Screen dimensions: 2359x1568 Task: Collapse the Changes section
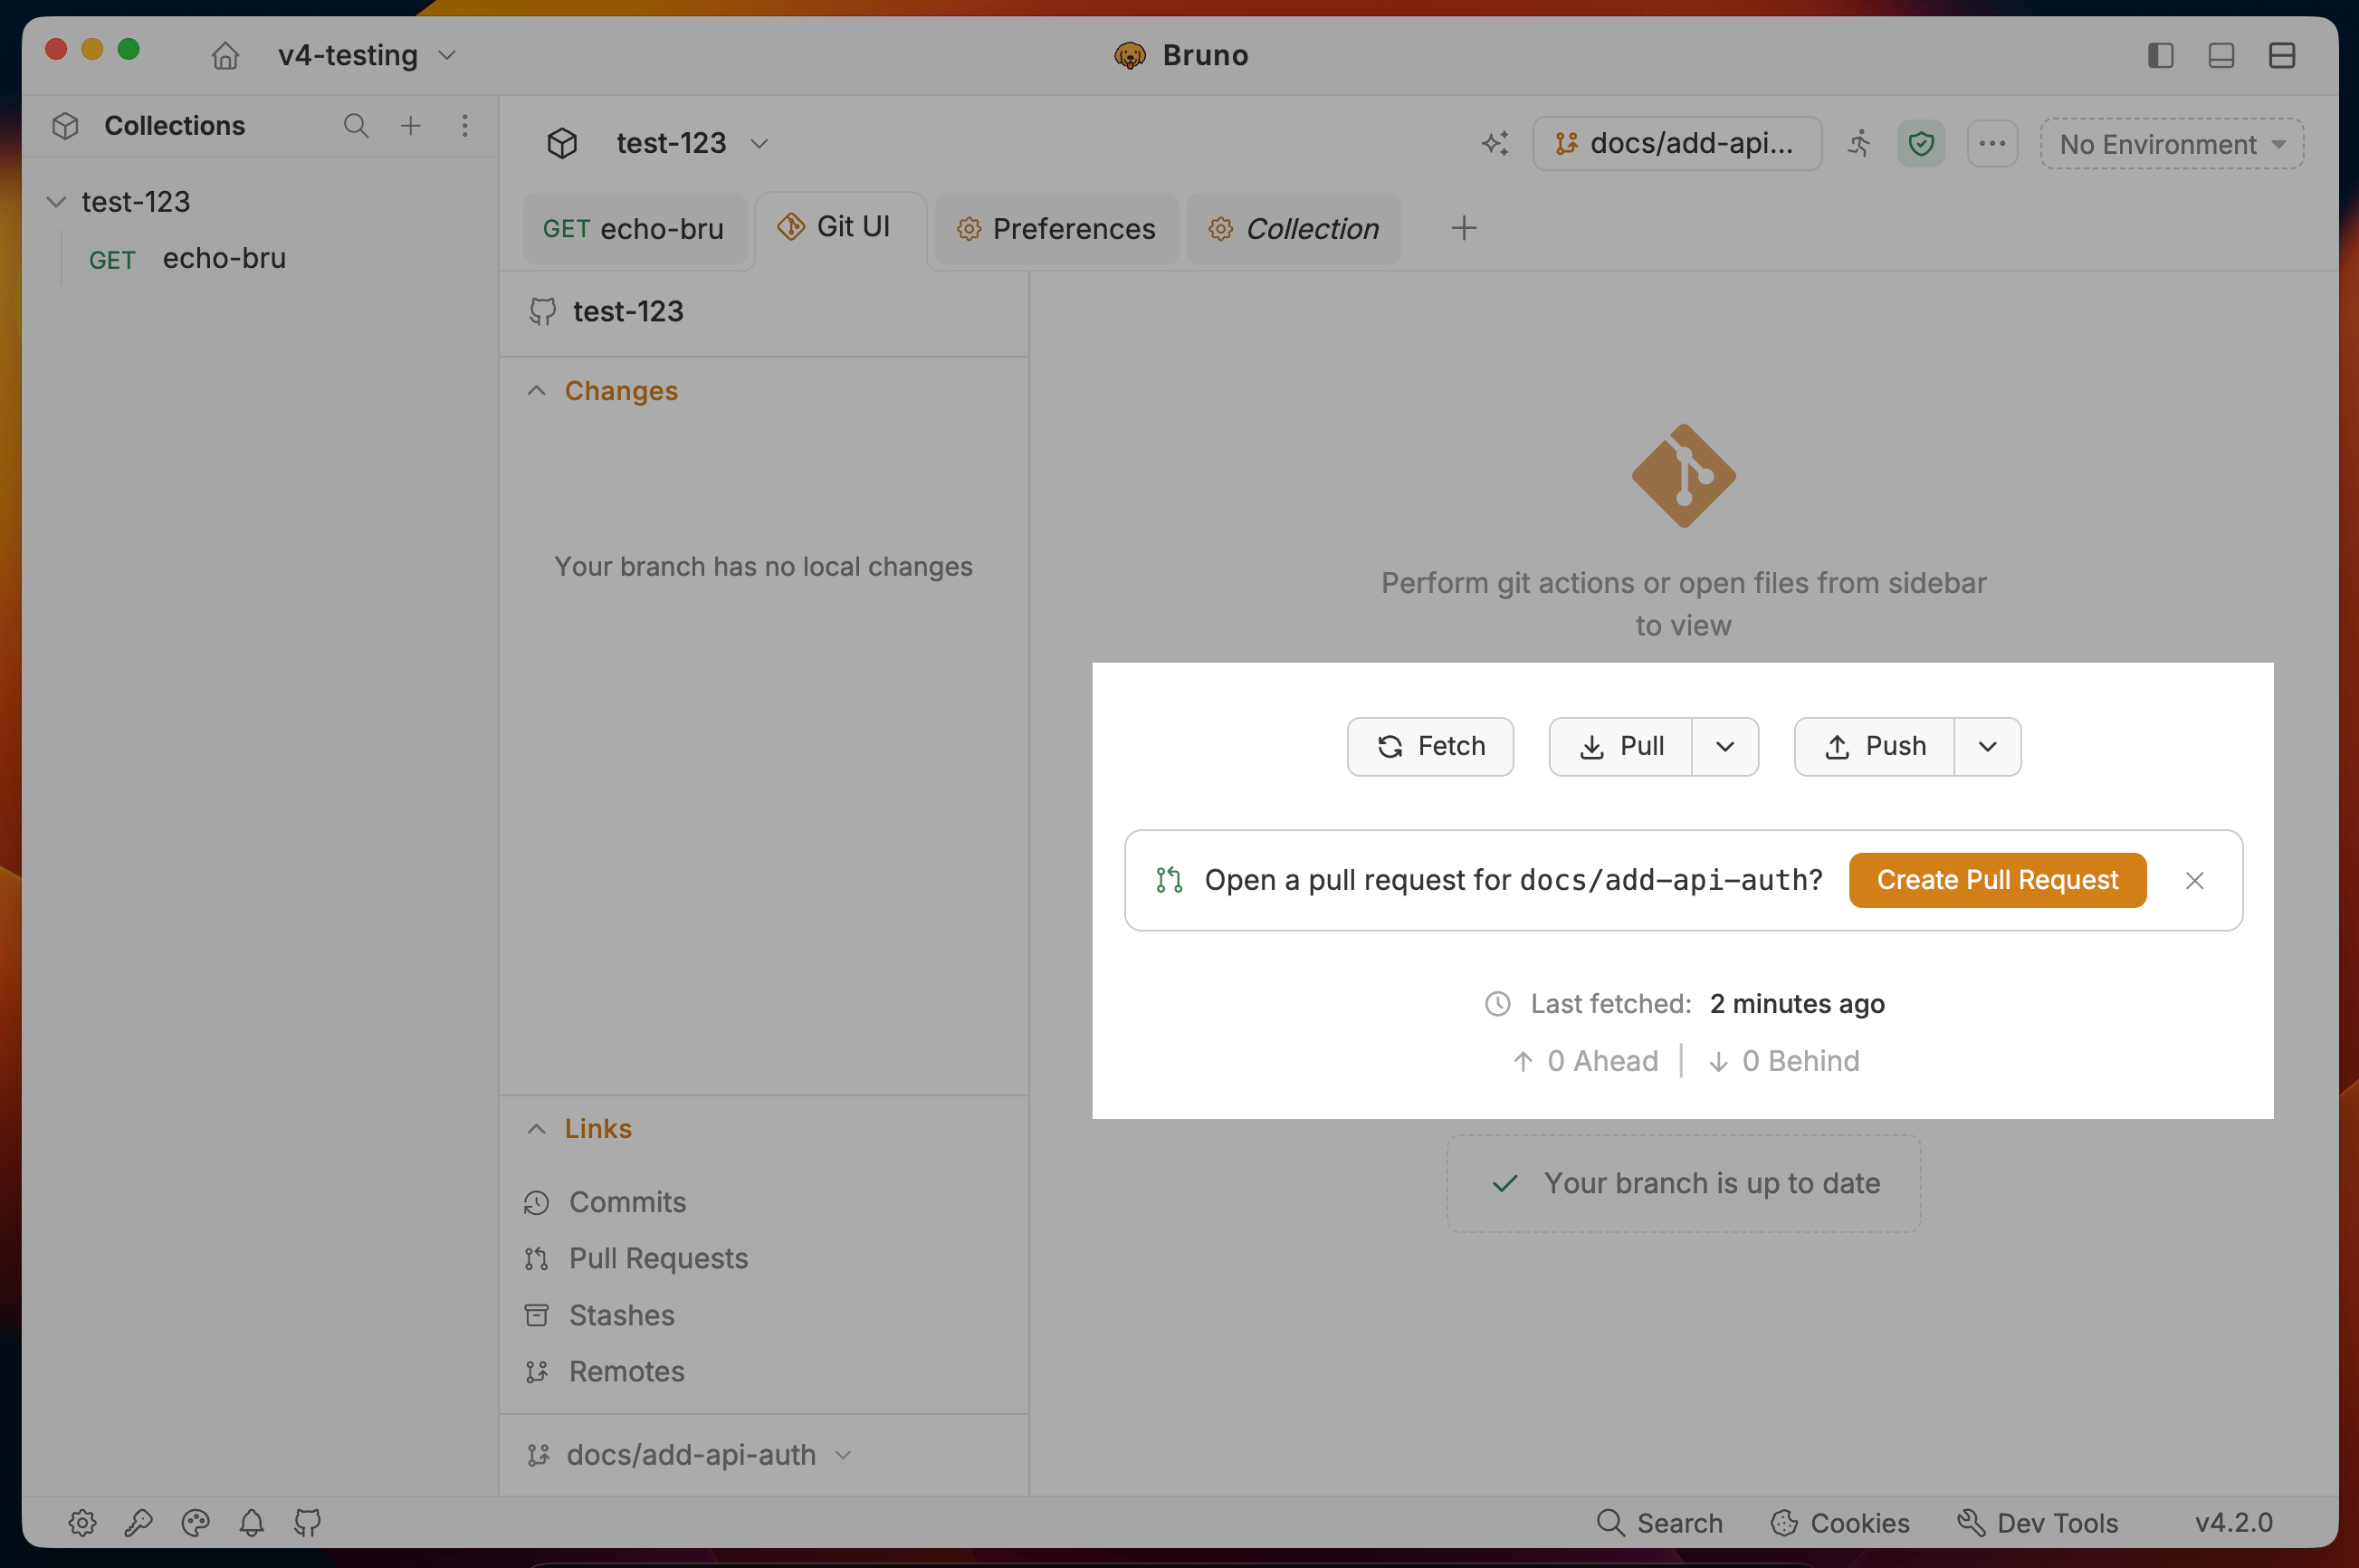pos(536,391)
